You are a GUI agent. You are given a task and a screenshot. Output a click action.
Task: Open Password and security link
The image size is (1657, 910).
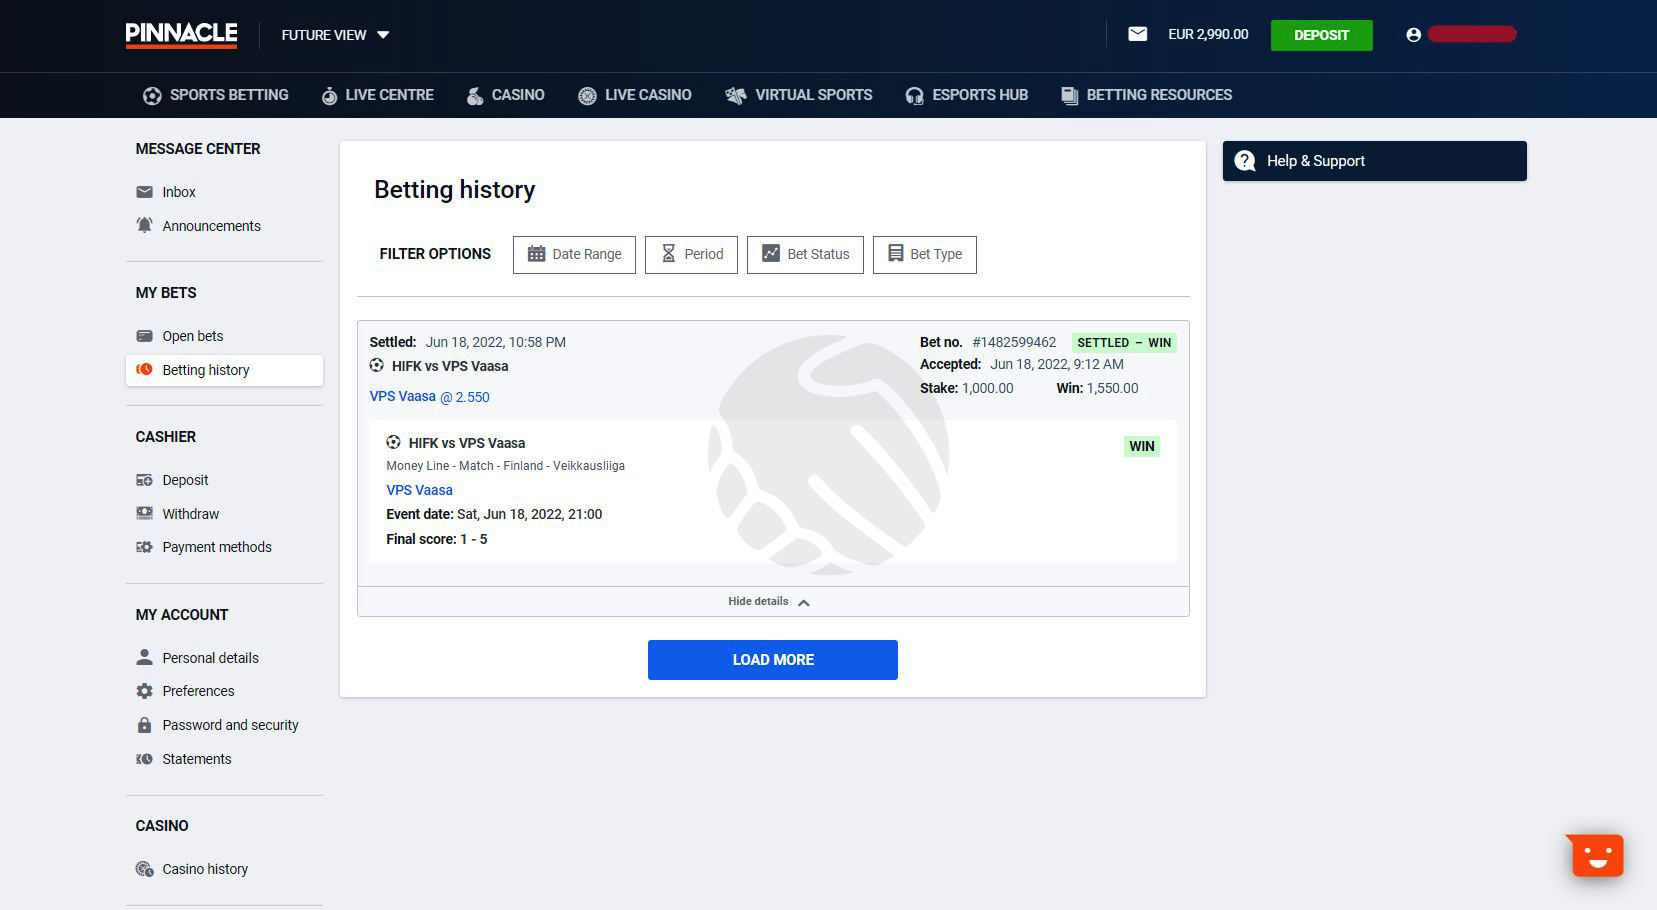tap(231, 725)
